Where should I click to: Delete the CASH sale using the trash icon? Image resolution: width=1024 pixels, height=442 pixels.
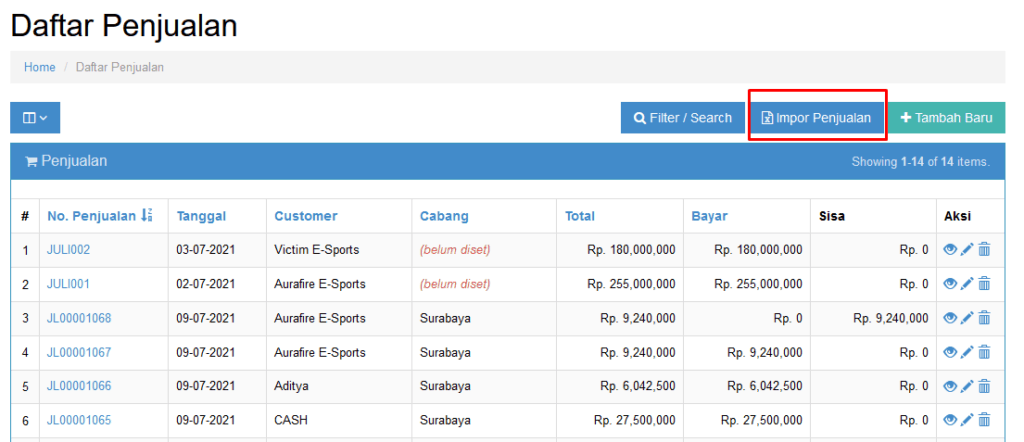tap(984, 420)
